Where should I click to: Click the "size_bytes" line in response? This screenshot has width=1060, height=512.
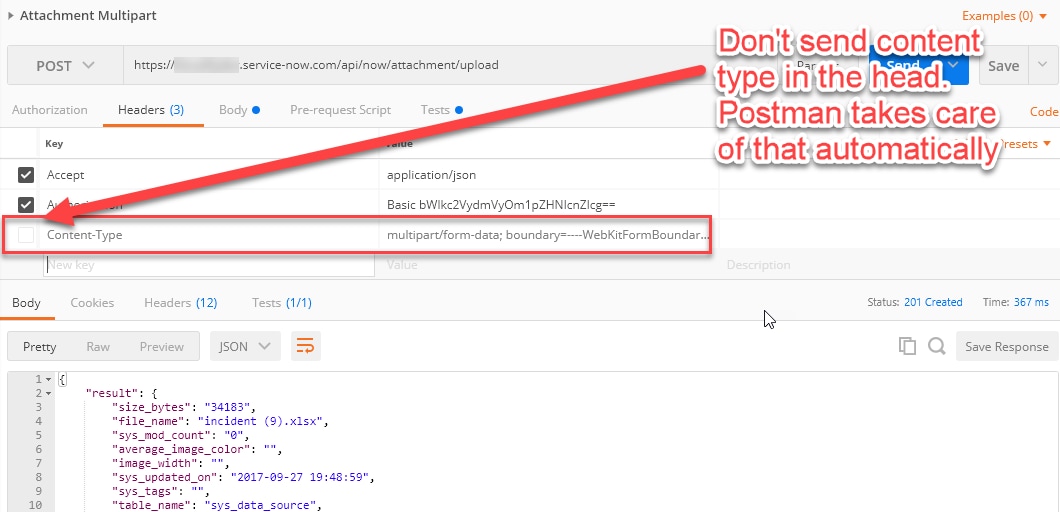(x=184, y=407)
